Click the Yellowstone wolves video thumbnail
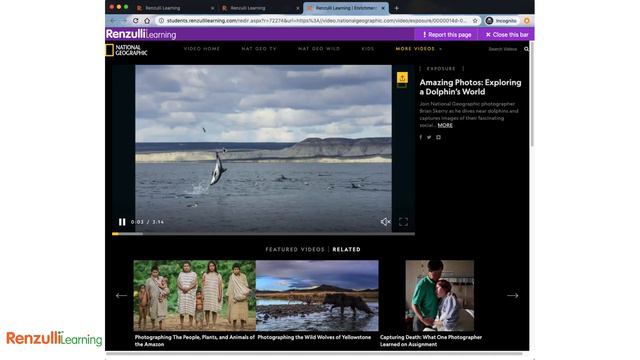The height and width of the screenshot is (360, 640). [x=317, y=296]
